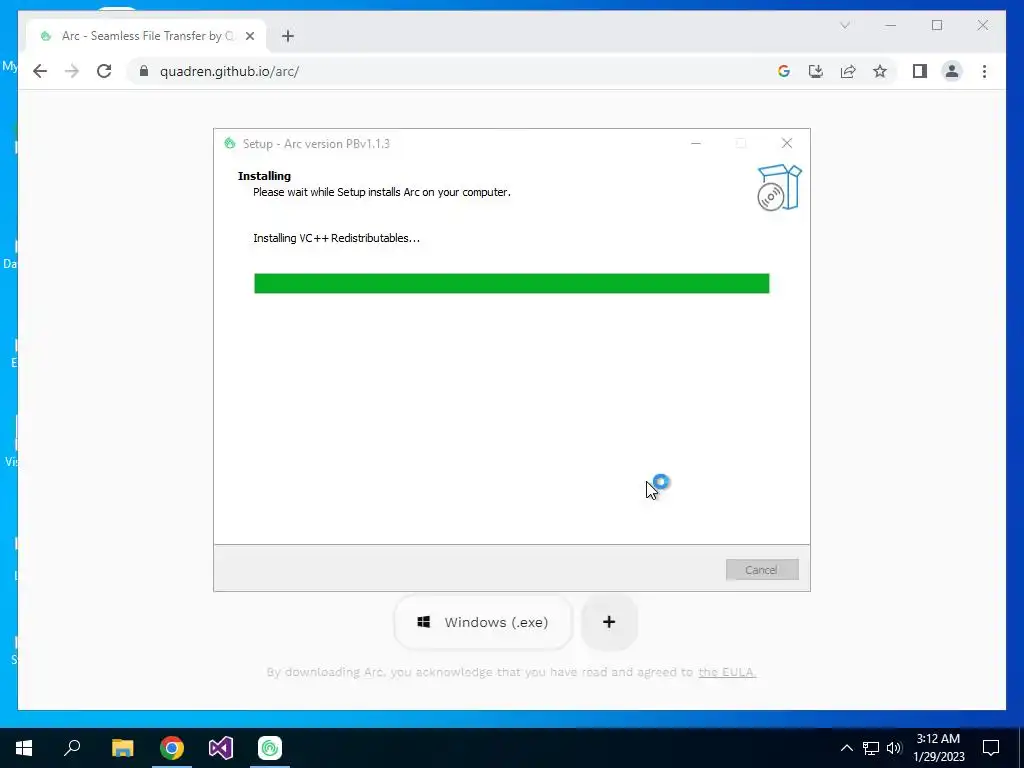Click the Chrome back arrow
1024x768 pixels.
click(40, 71)
